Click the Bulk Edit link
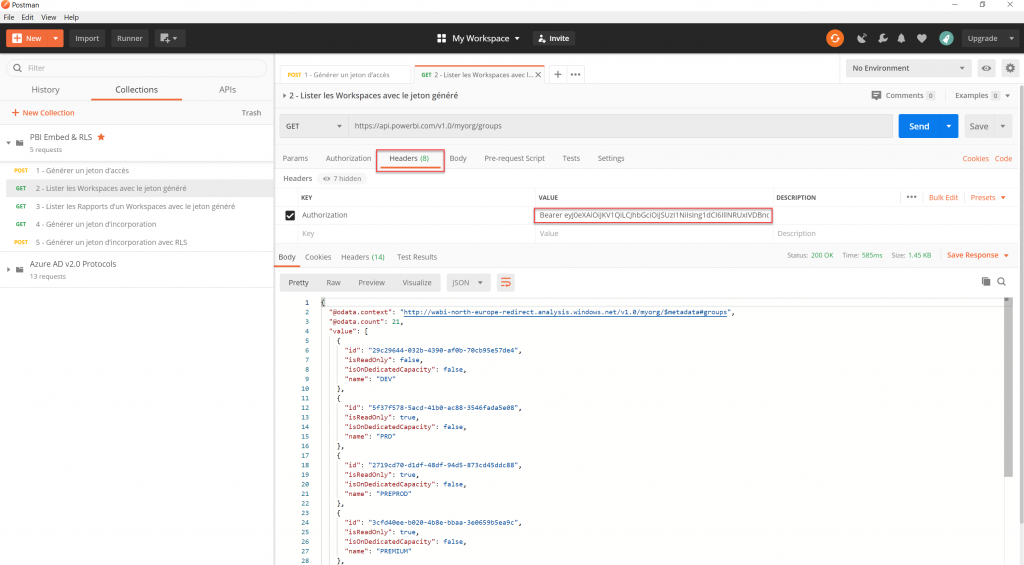Image resolution: width=1024 pixels, height=565 pixels. coord(943,197)
